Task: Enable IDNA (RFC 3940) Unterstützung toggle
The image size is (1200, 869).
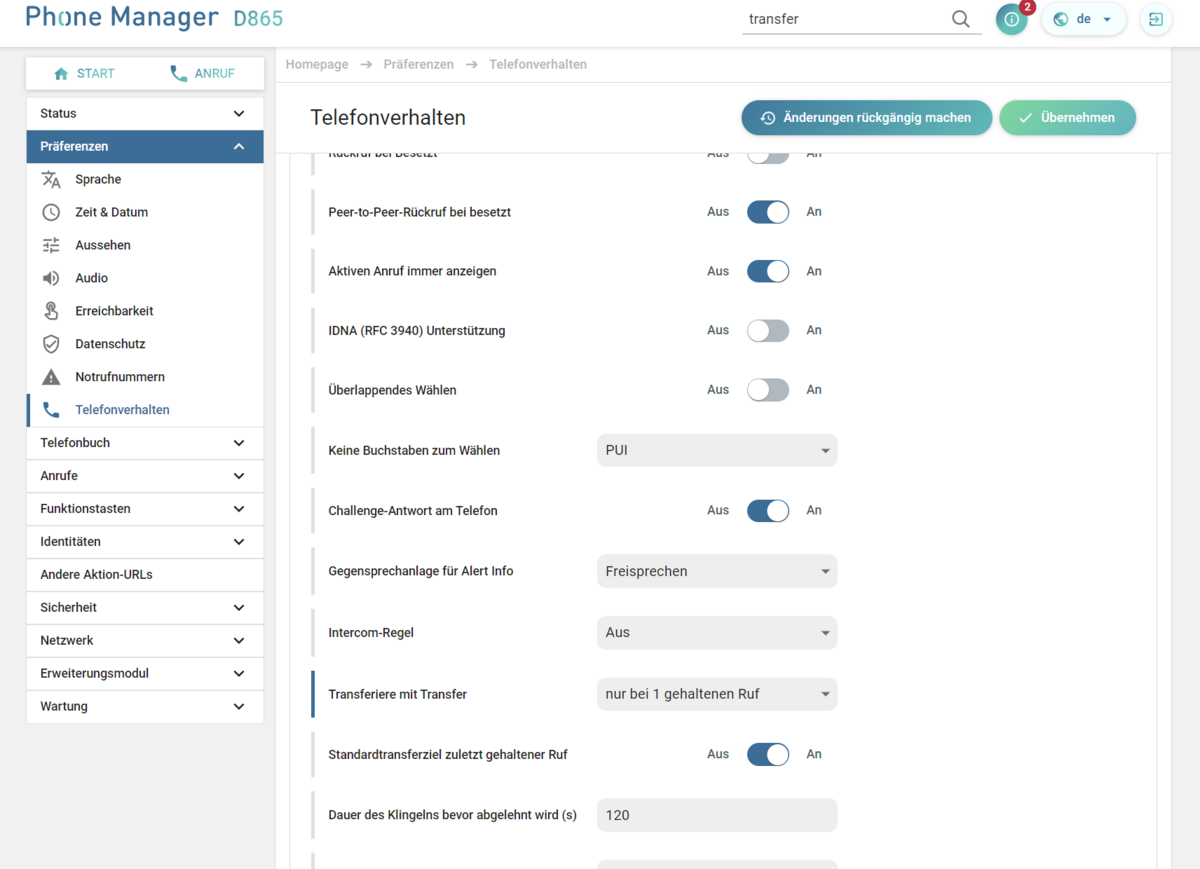Action: [x=768, y=331]
